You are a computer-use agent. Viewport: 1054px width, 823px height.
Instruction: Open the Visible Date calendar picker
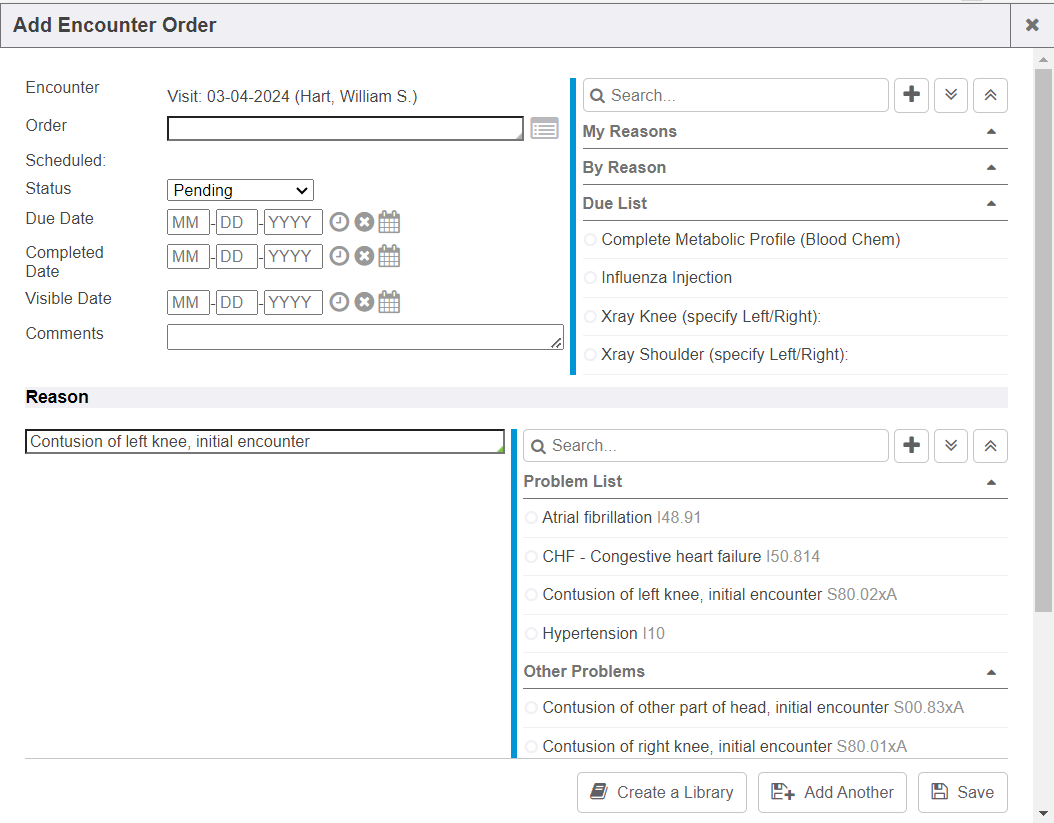(389, 302)
